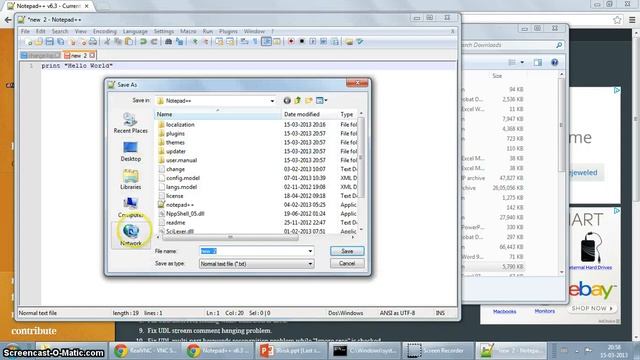Viewport: 640px width, 360px height.
Task: Select Desktop in the Save As sidebar
Action: 130,151
